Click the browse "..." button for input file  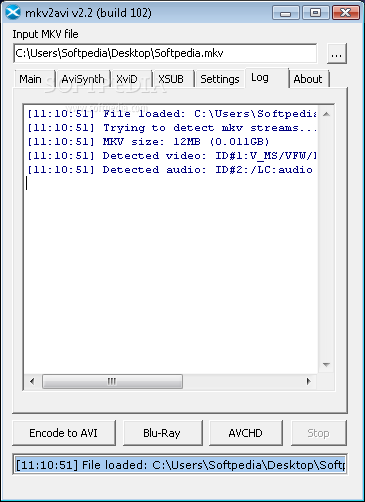point(337,53)
